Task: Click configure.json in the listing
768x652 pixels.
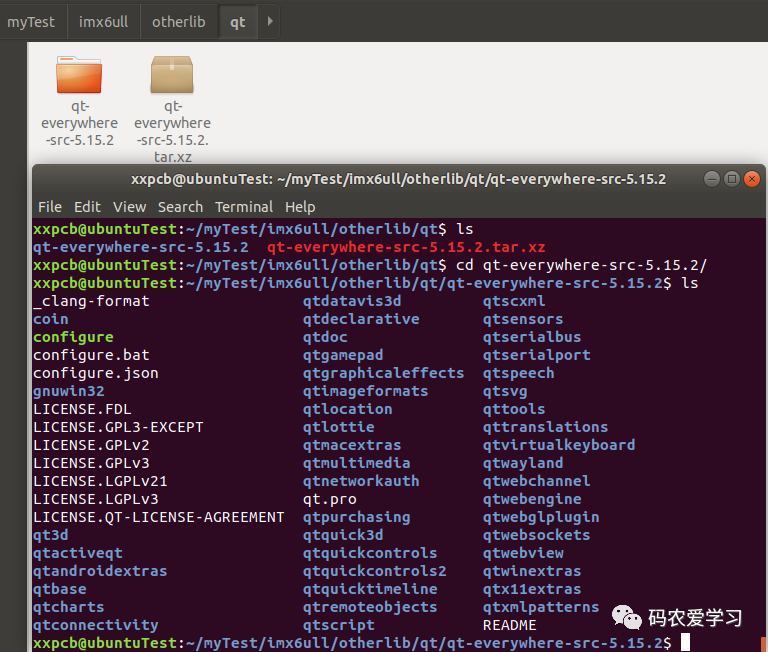Action: coord(96,373)
